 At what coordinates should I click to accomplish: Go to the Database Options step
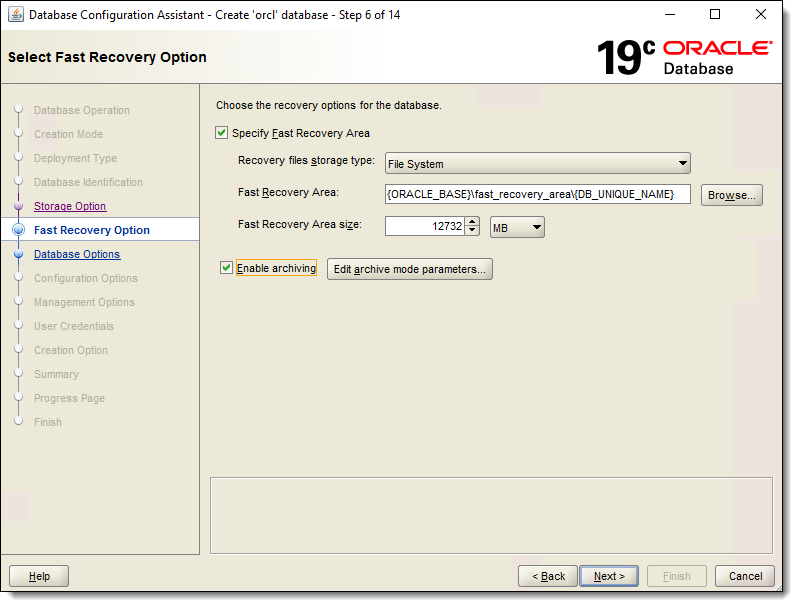coord(77,254)
